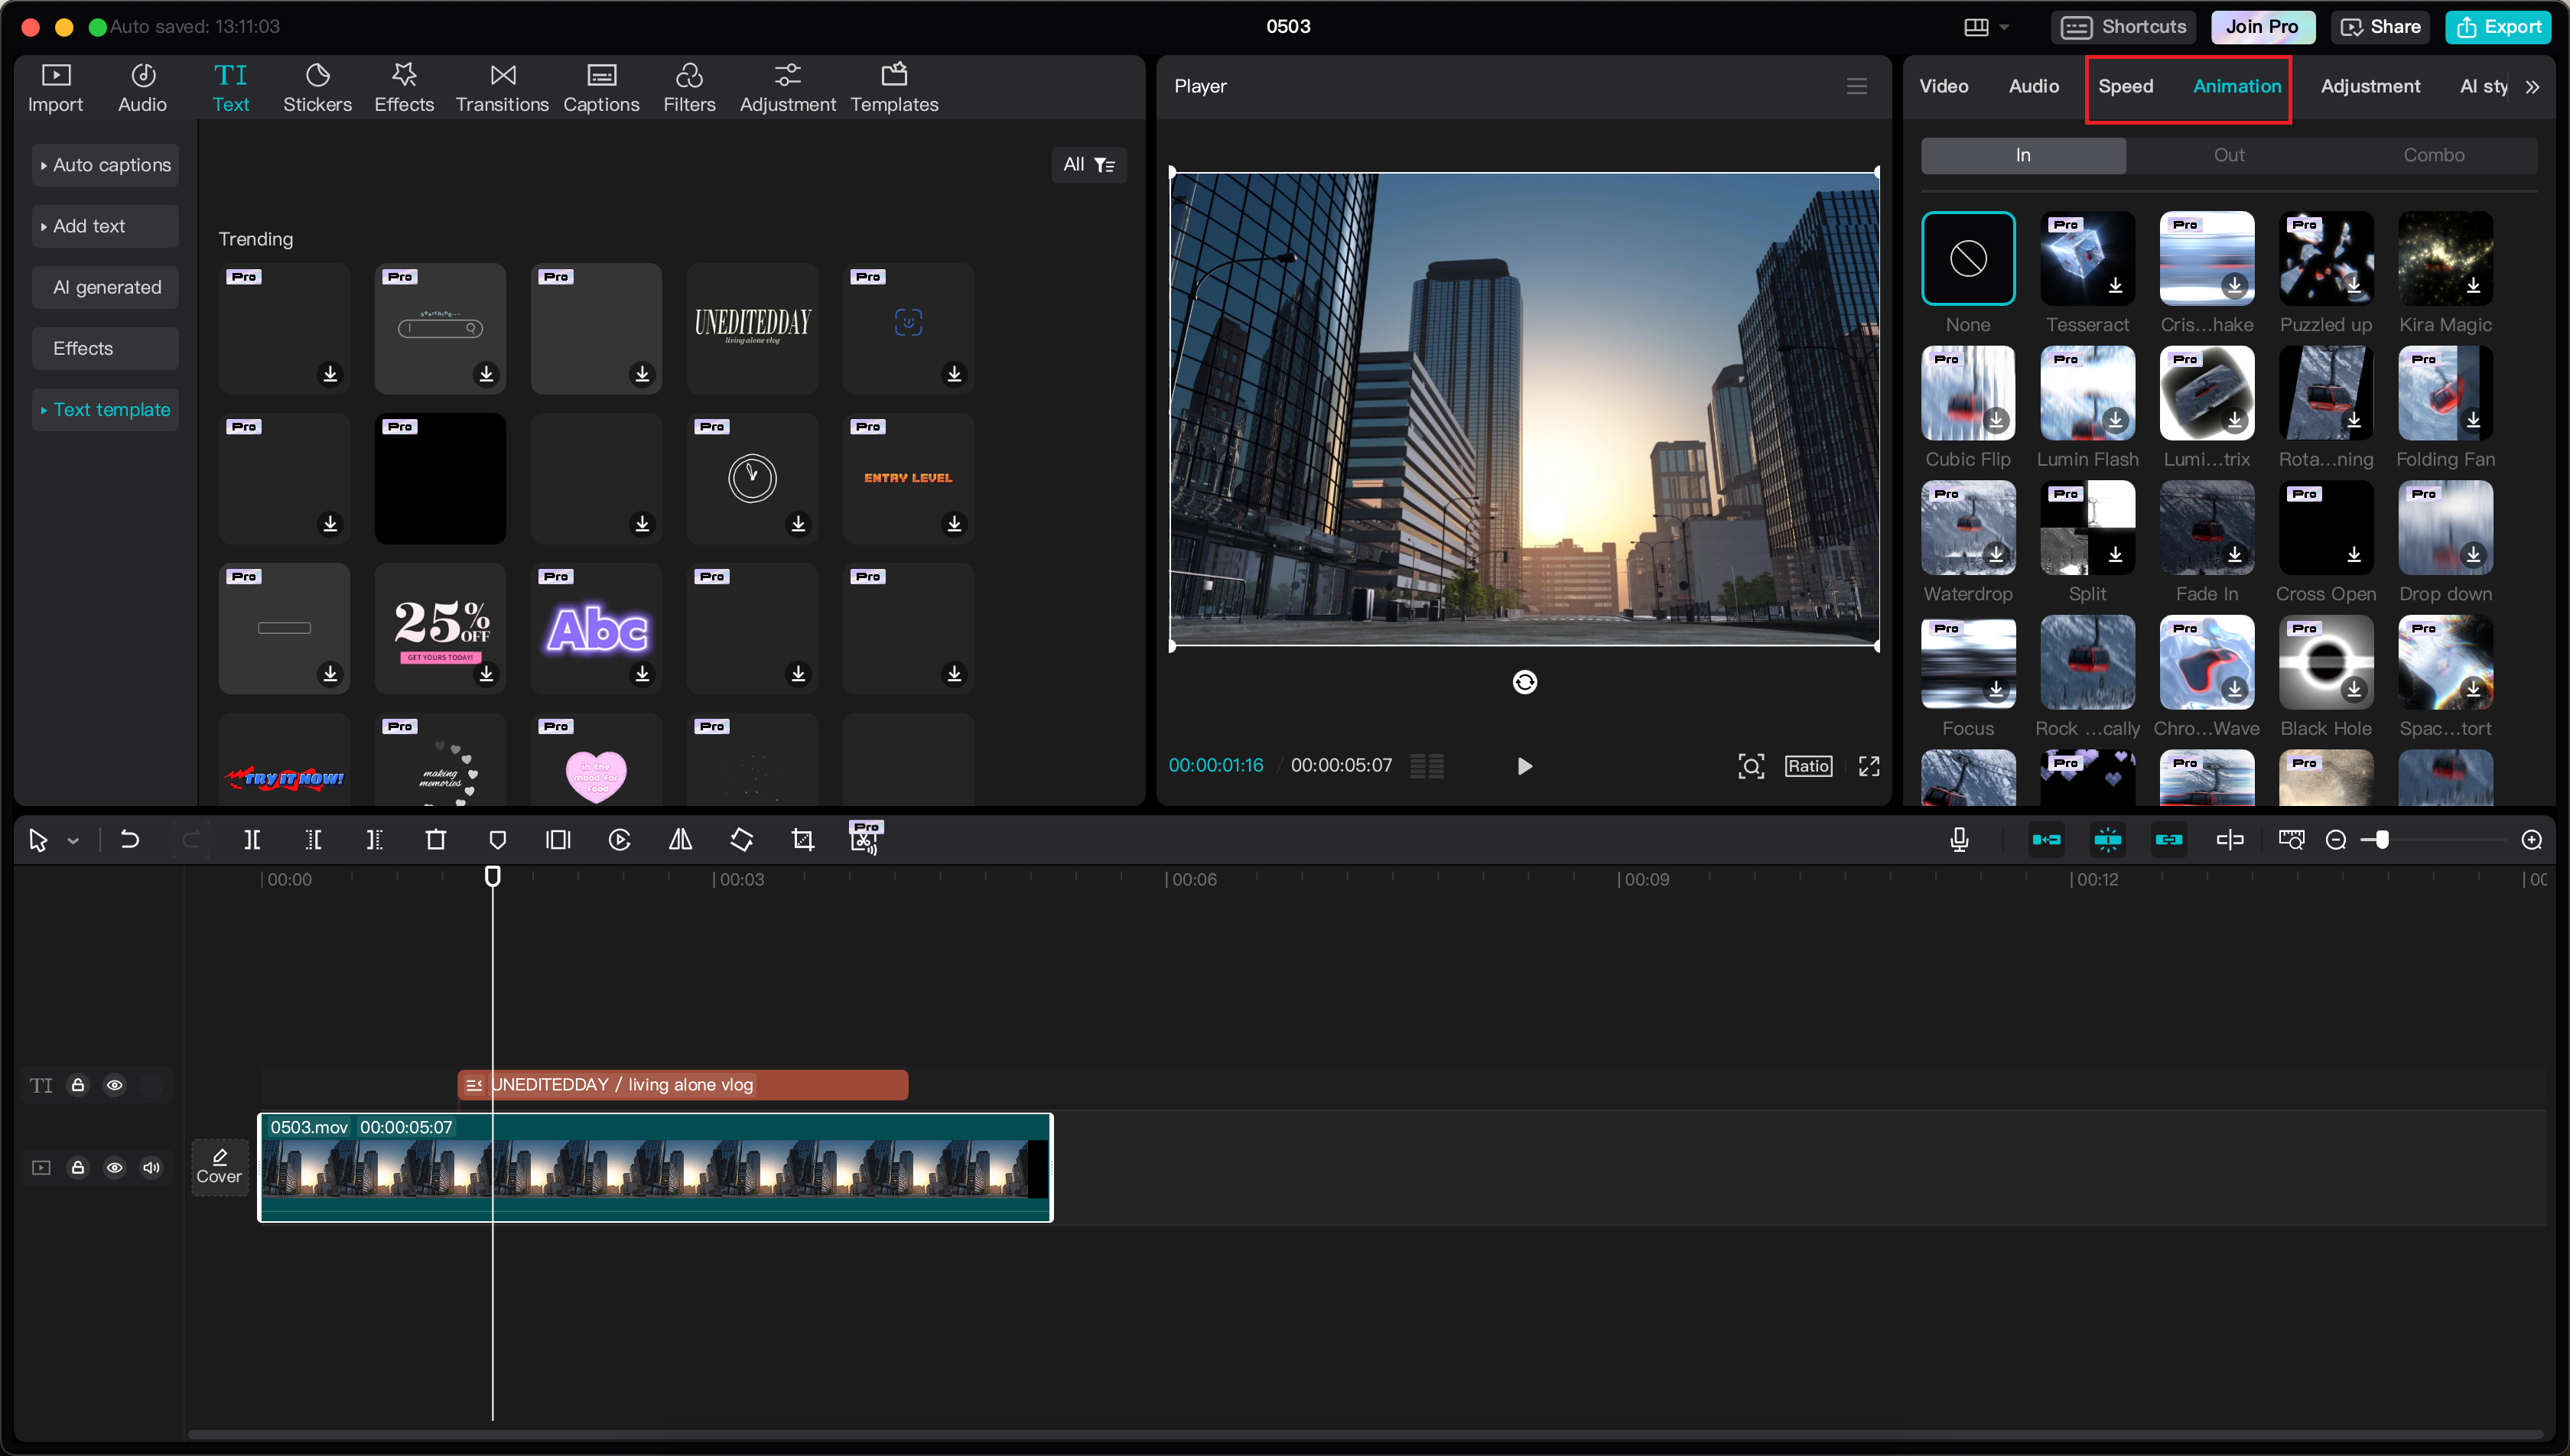Select the Delete icon in the timeline toolbar
Image resolution: width=2570 pixels, height=1456 pixels.
click(x=436, y=839)
